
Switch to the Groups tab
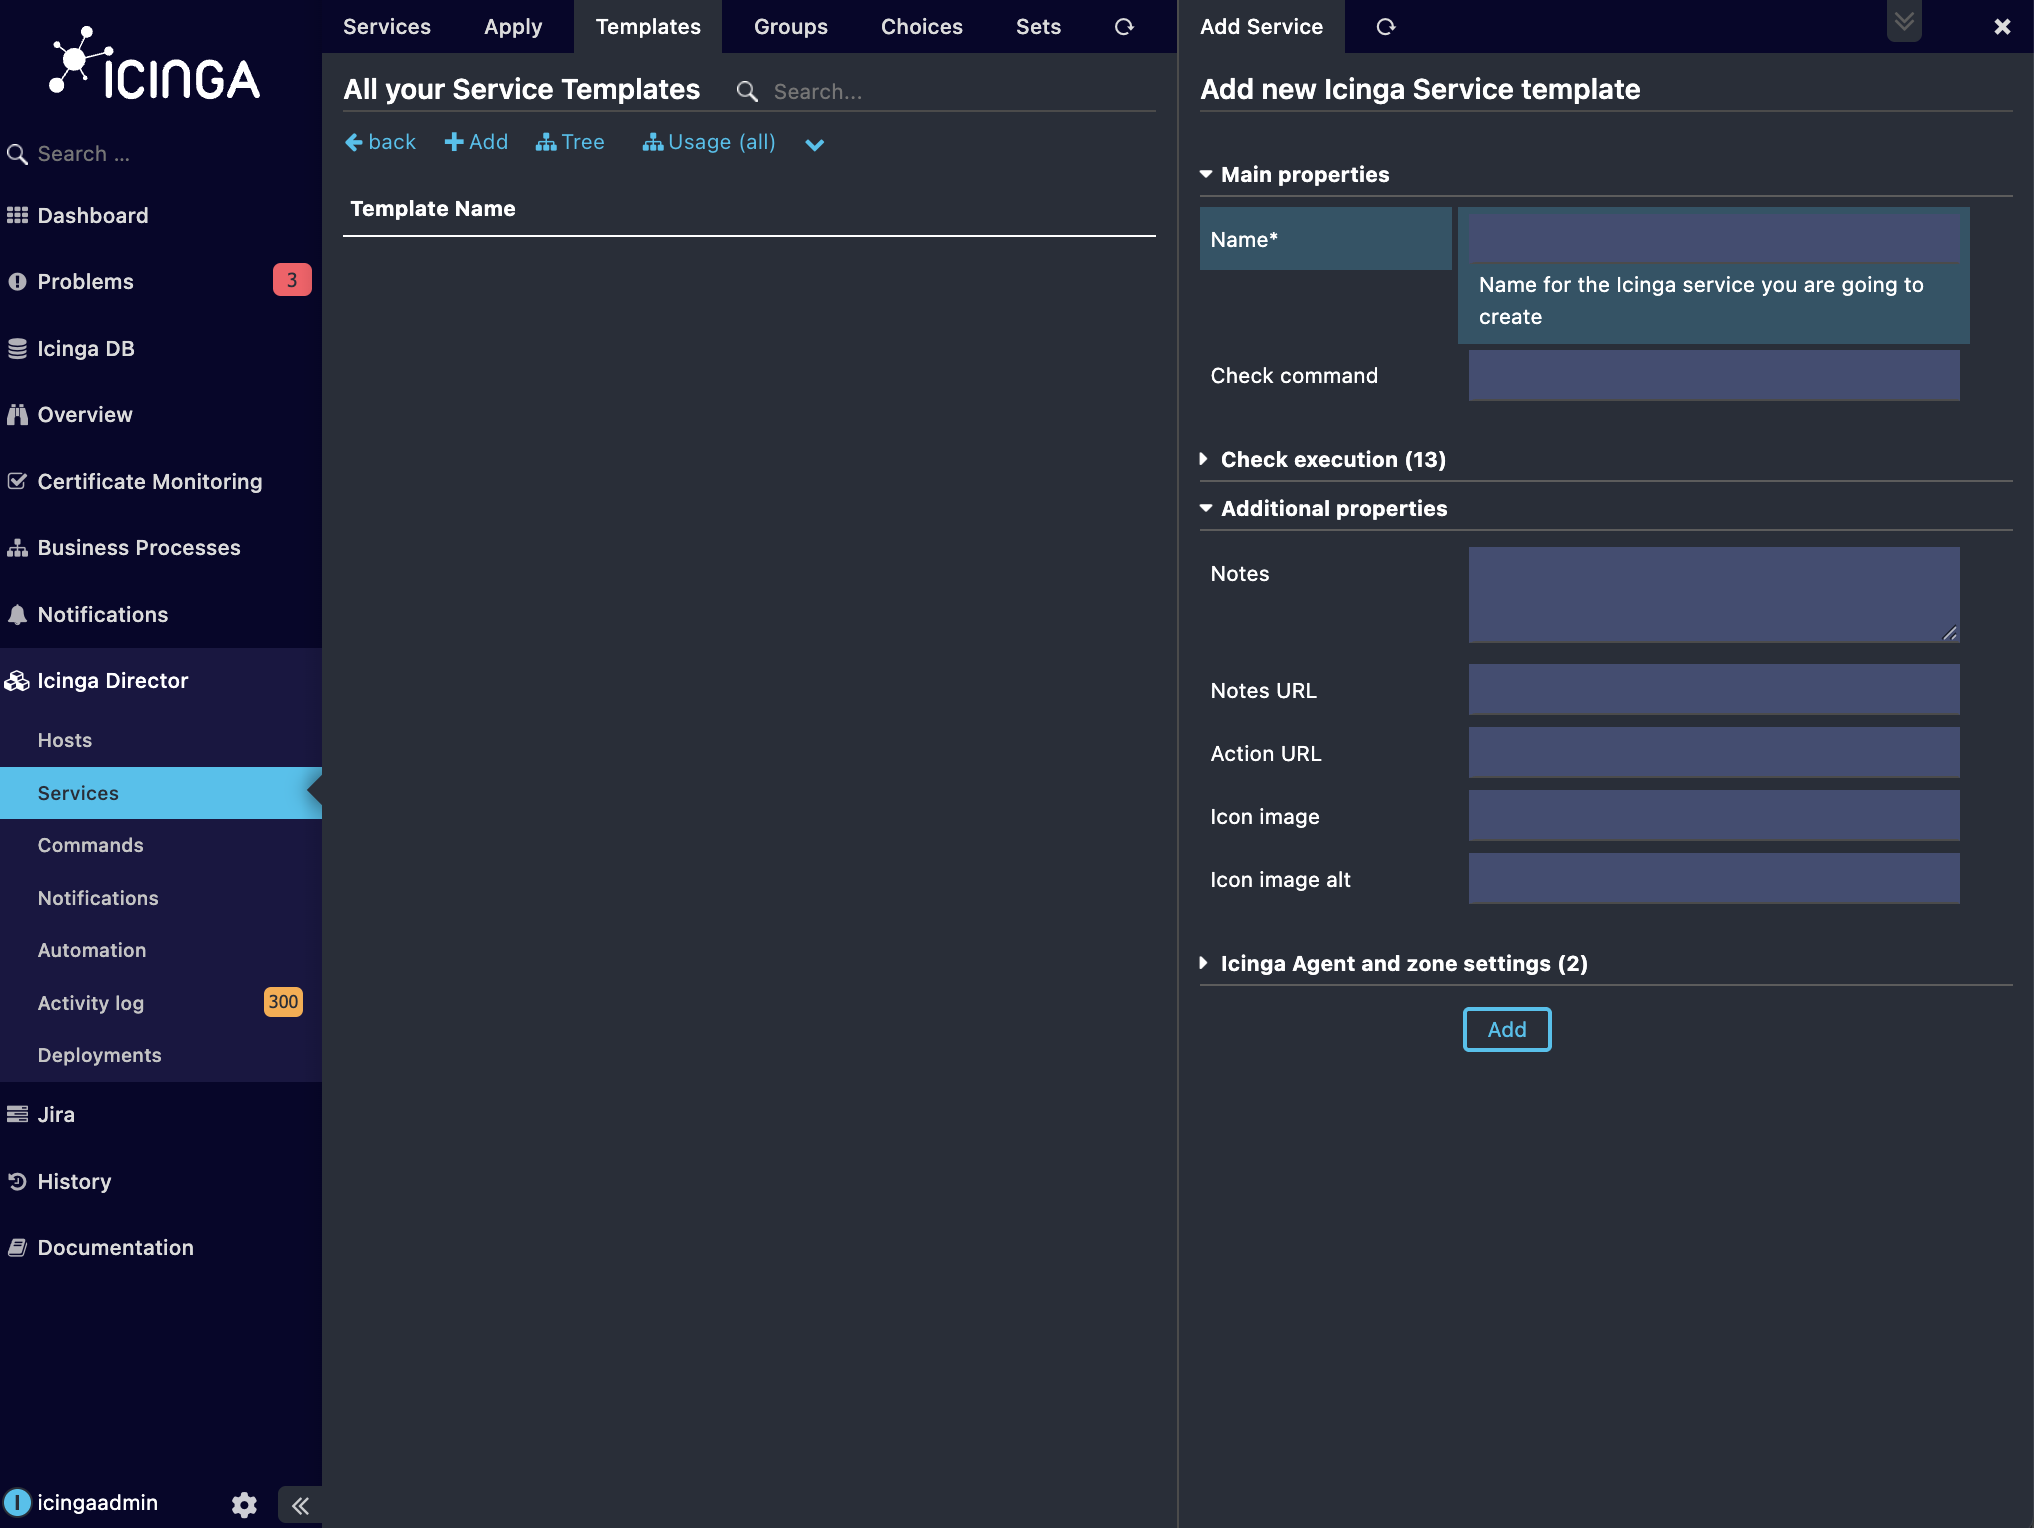point(791,26)
